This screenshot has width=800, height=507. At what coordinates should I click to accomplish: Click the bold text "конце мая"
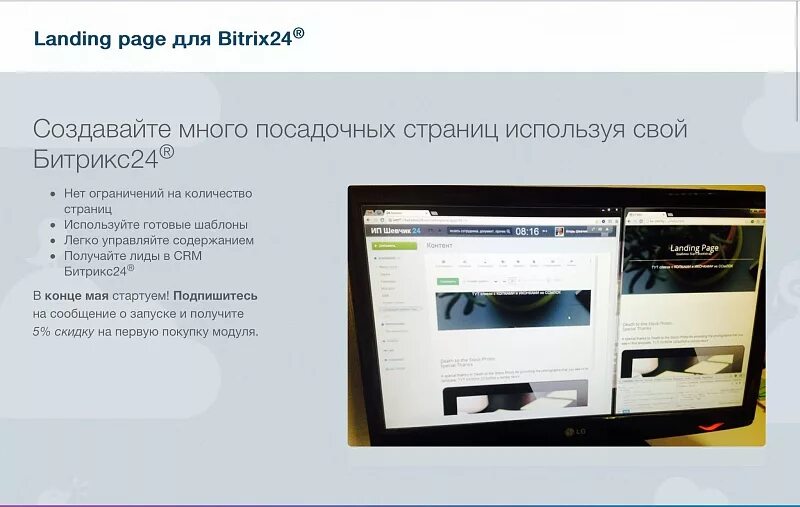[77, 296]
